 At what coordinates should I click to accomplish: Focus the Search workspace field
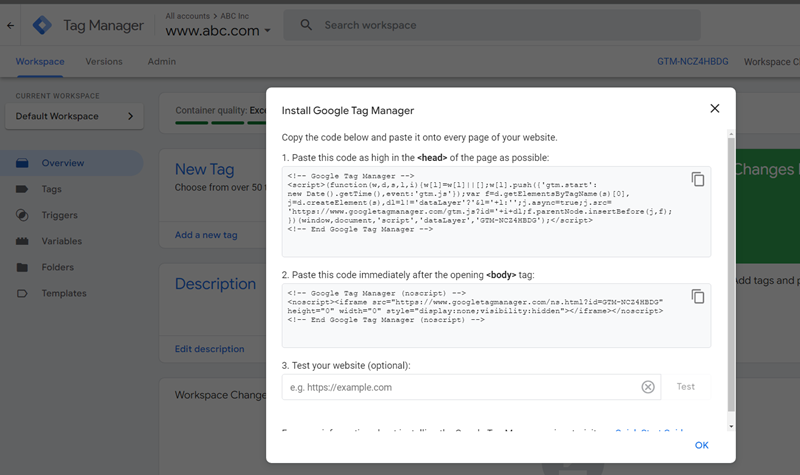(x=492, y=25)
